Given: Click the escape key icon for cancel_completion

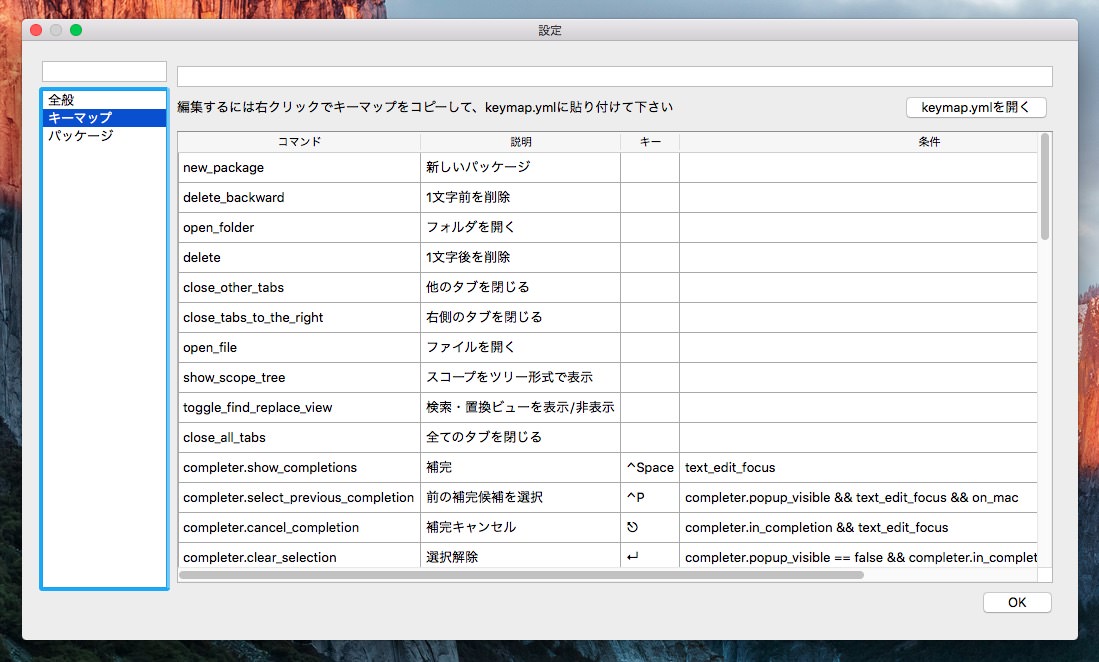Looking at the screenshot, I should [x=632, y=527].
